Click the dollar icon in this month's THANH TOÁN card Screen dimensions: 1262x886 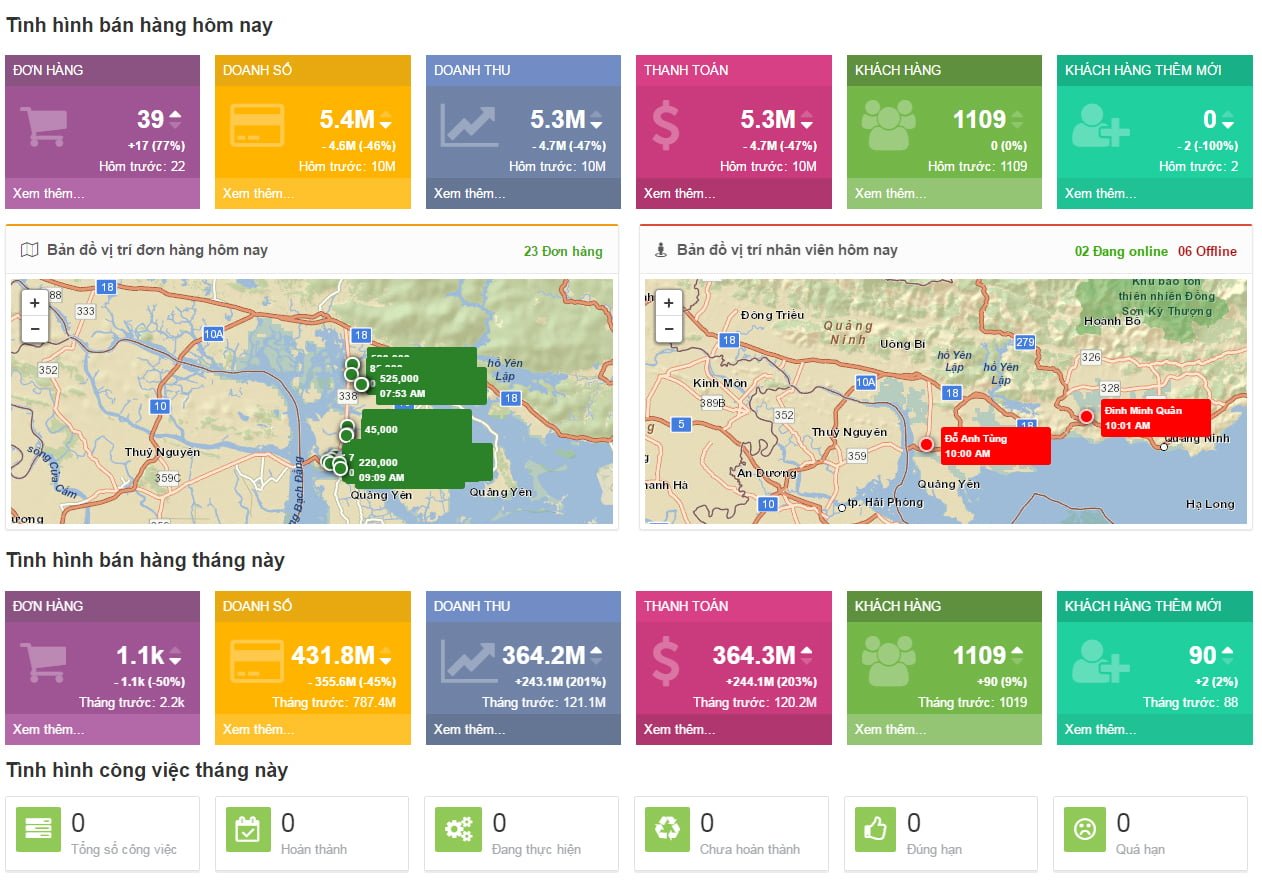coord(665,663)
